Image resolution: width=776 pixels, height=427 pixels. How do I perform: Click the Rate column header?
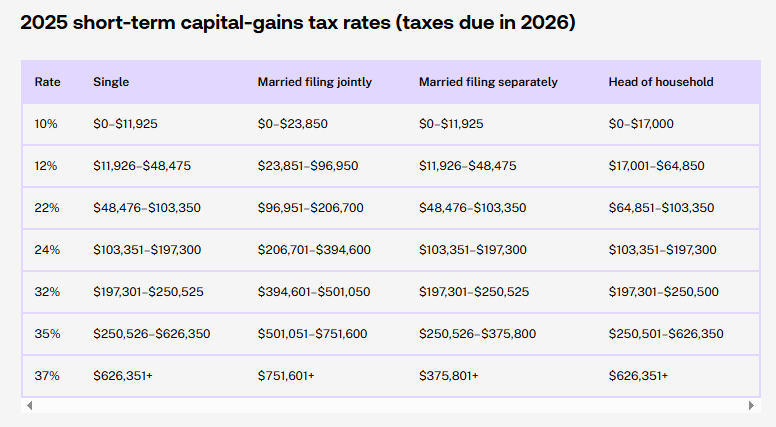pos(46,82)
